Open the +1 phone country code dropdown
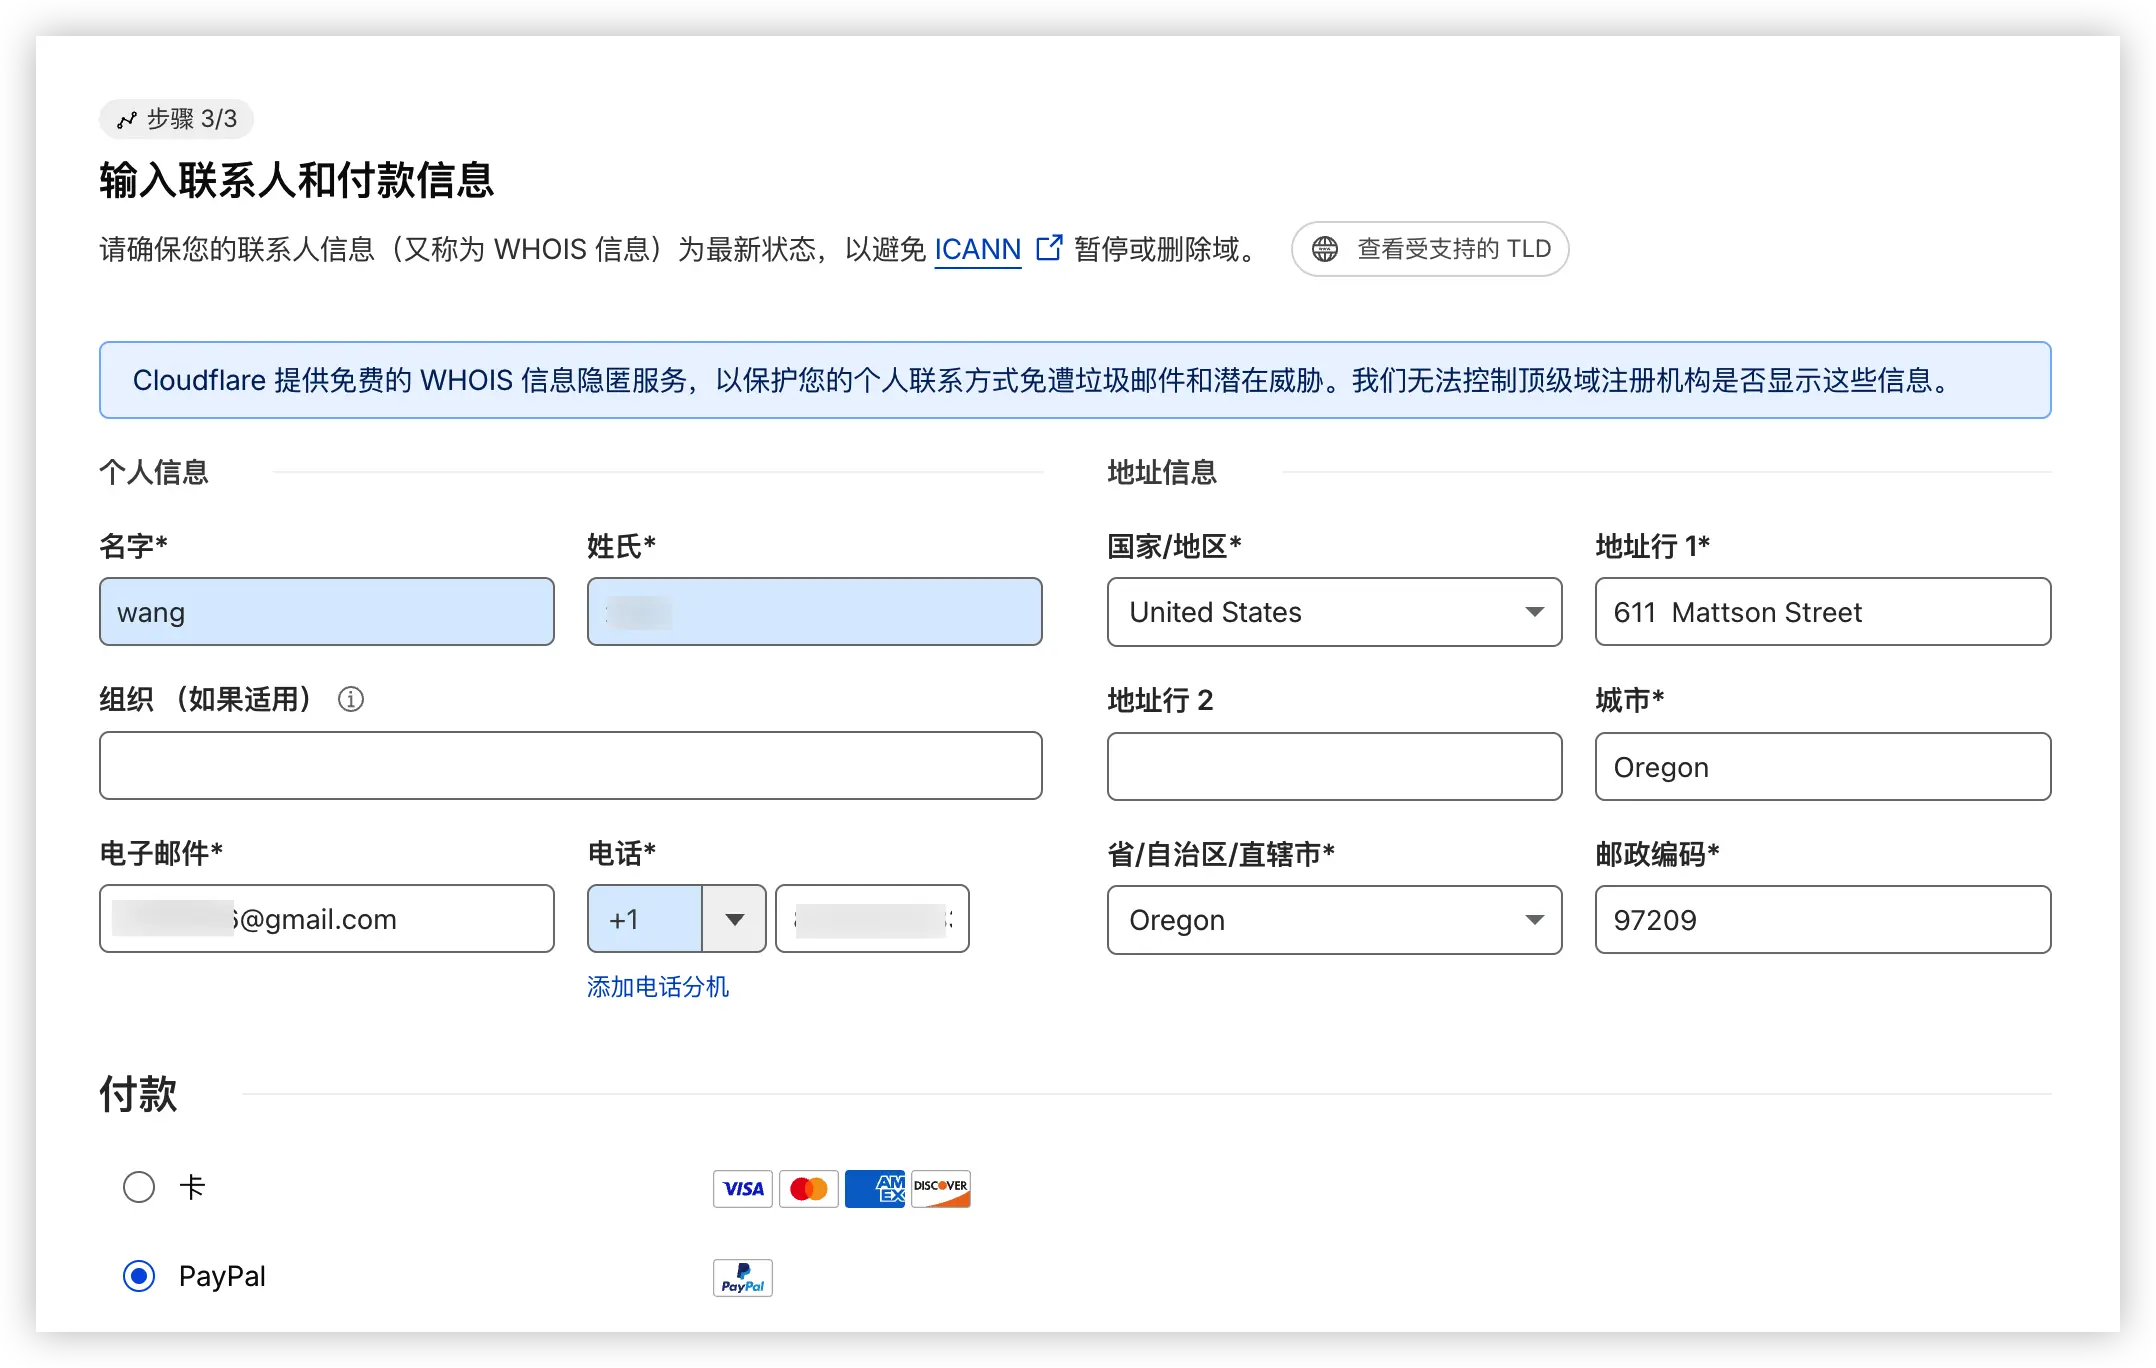2156x1368 pixels. (x=734, y=918)
